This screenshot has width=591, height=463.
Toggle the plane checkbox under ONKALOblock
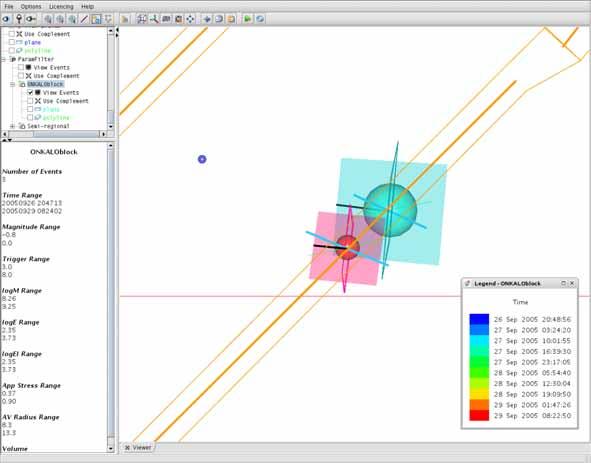point(30,109)
